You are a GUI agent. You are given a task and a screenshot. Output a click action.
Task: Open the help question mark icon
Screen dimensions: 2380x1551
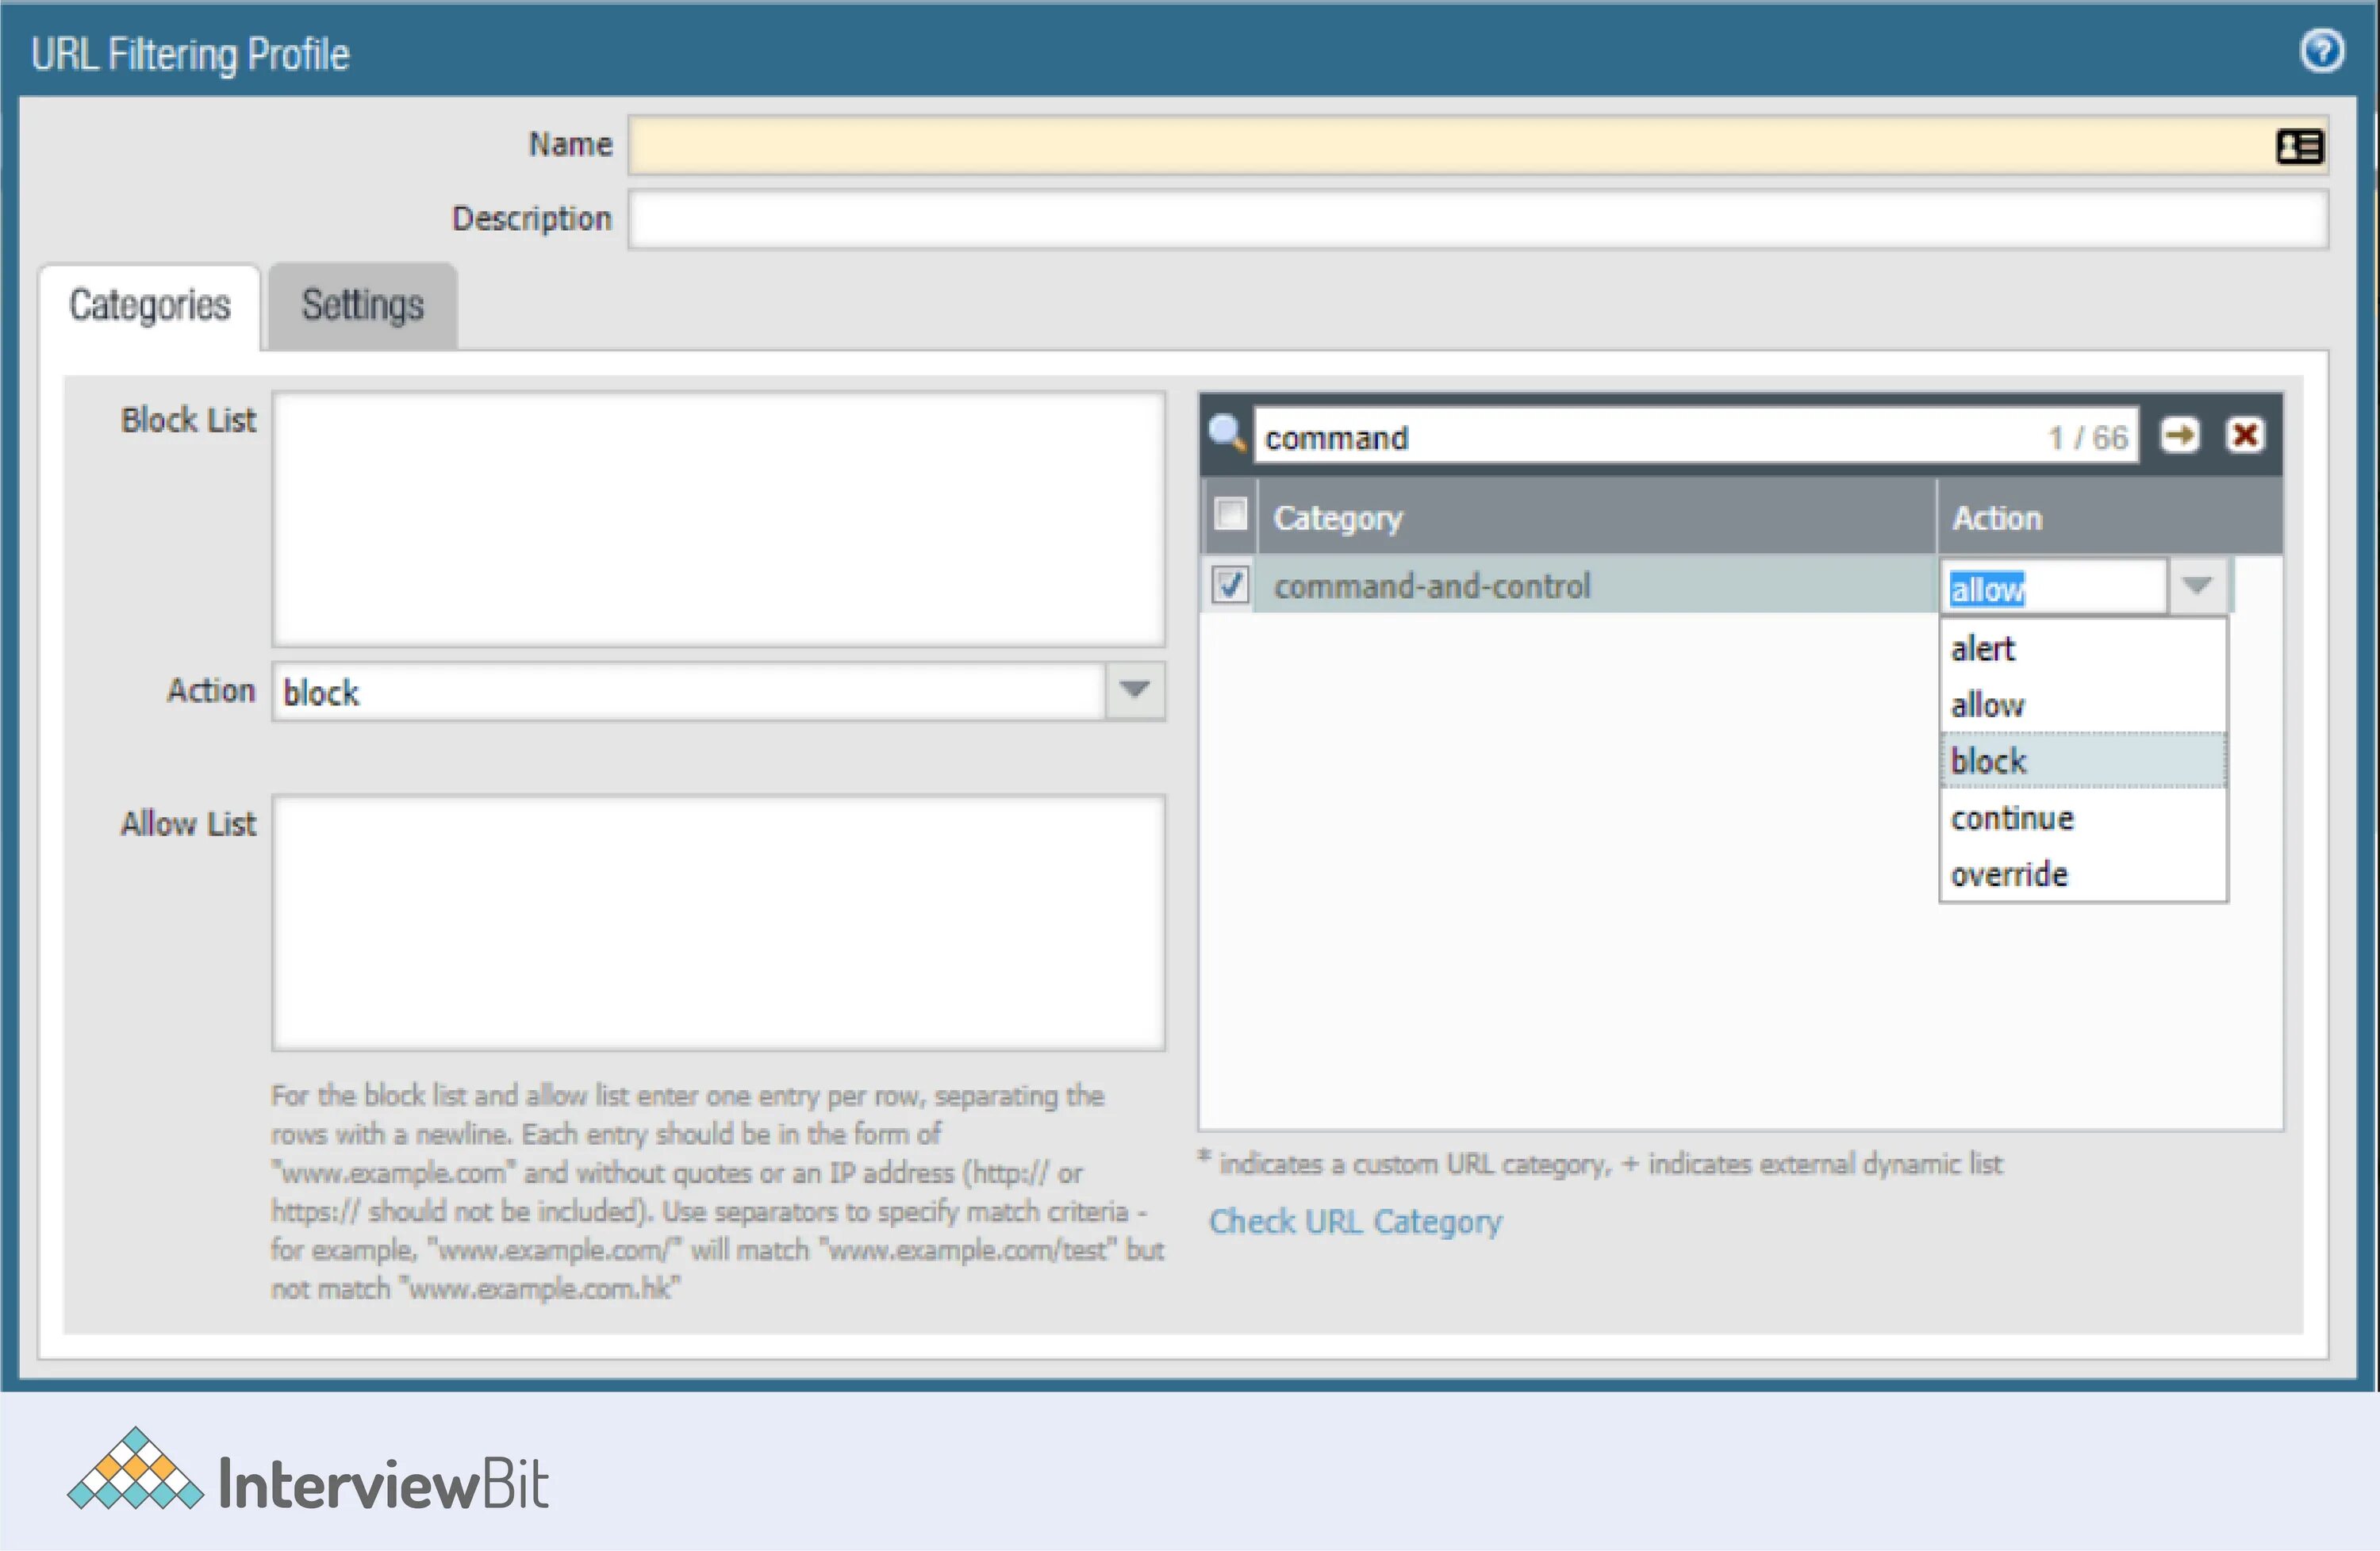pos(2321,50)
